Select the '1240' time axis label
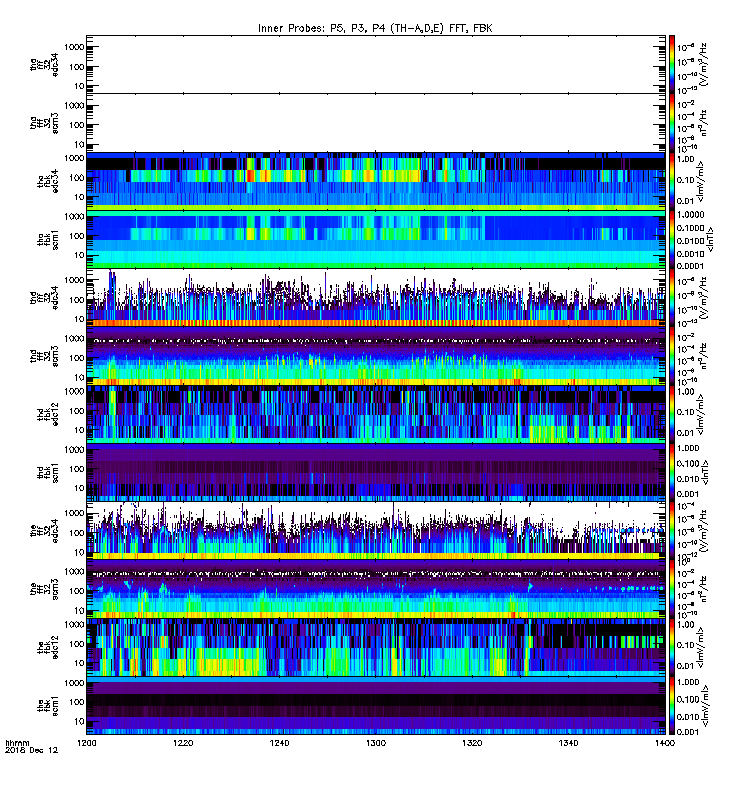The width and height of the screenshot is (750, 800). 280,743
